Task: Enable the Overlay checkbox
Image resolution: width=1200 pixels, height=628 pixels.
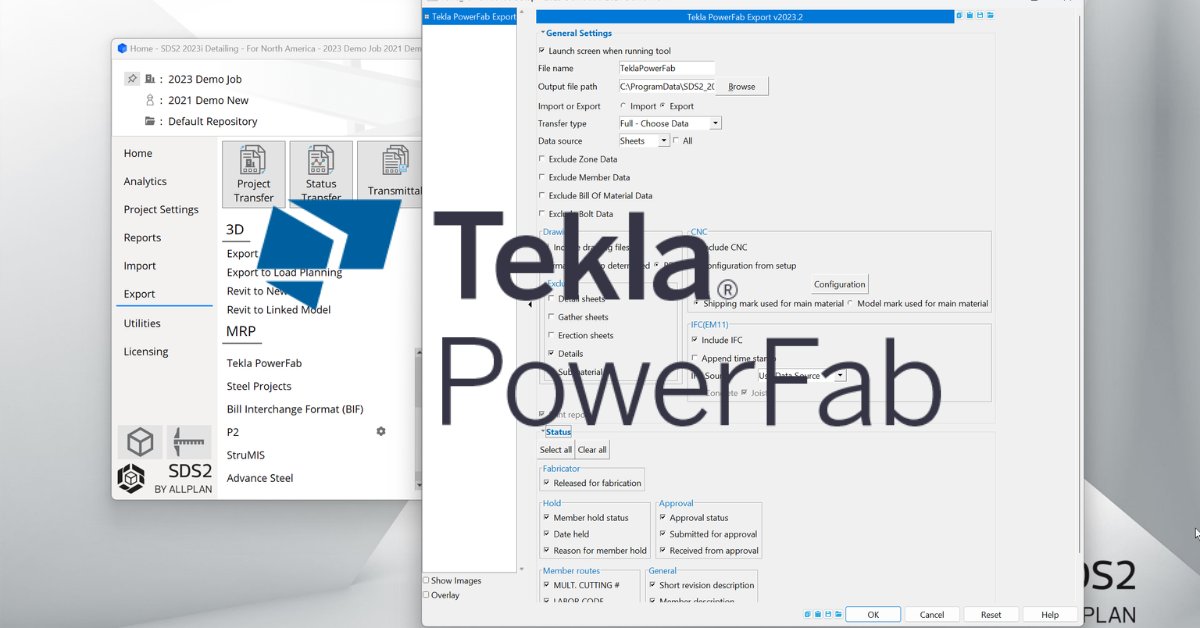Action: pyautogui.click(x=426, y=594)
